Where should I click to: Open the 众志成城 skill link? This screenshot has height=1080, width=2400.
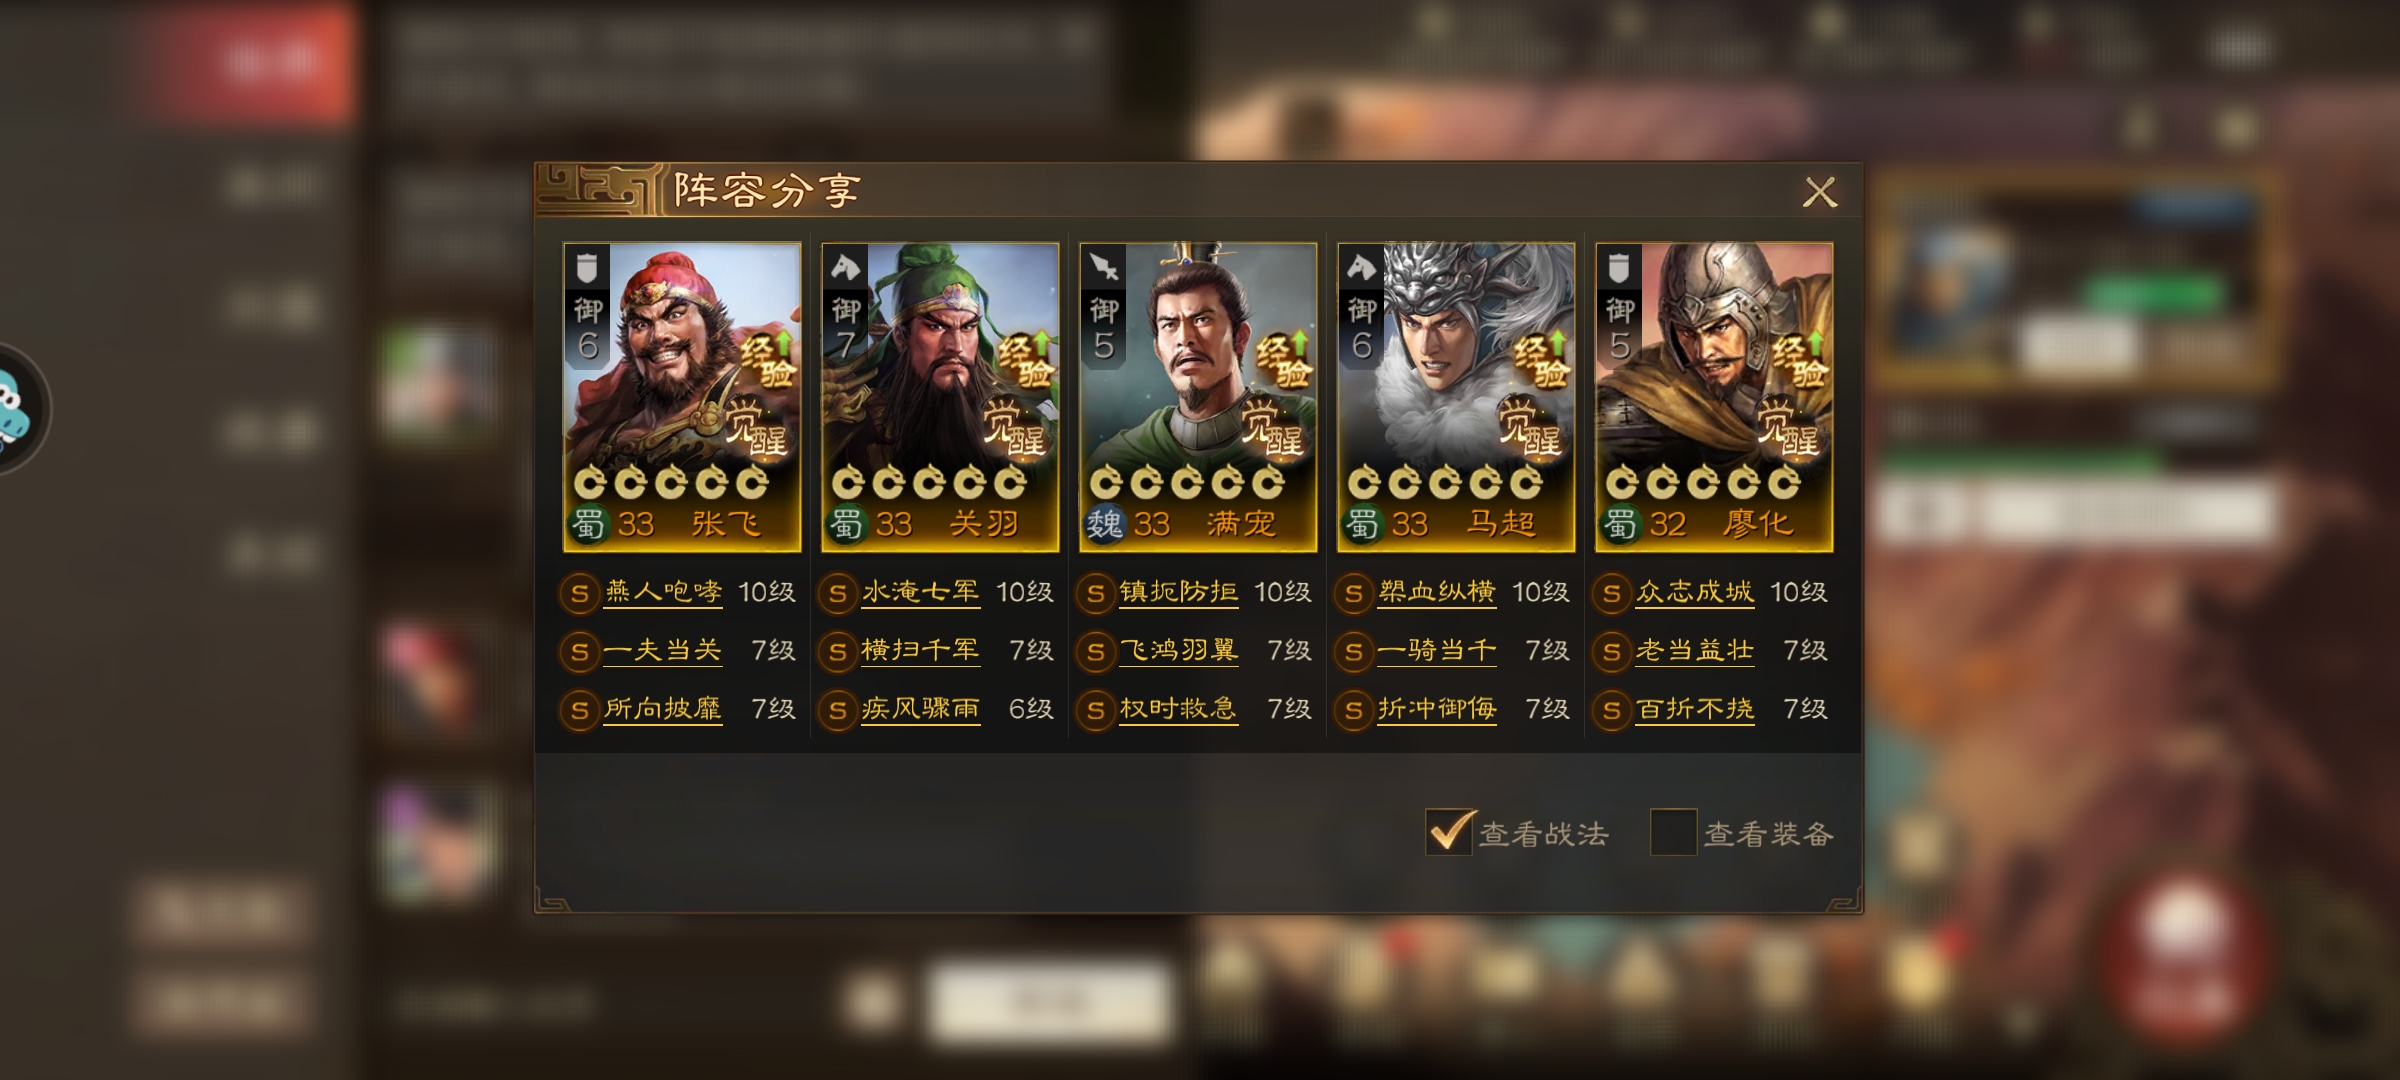tap(1694, 592)
